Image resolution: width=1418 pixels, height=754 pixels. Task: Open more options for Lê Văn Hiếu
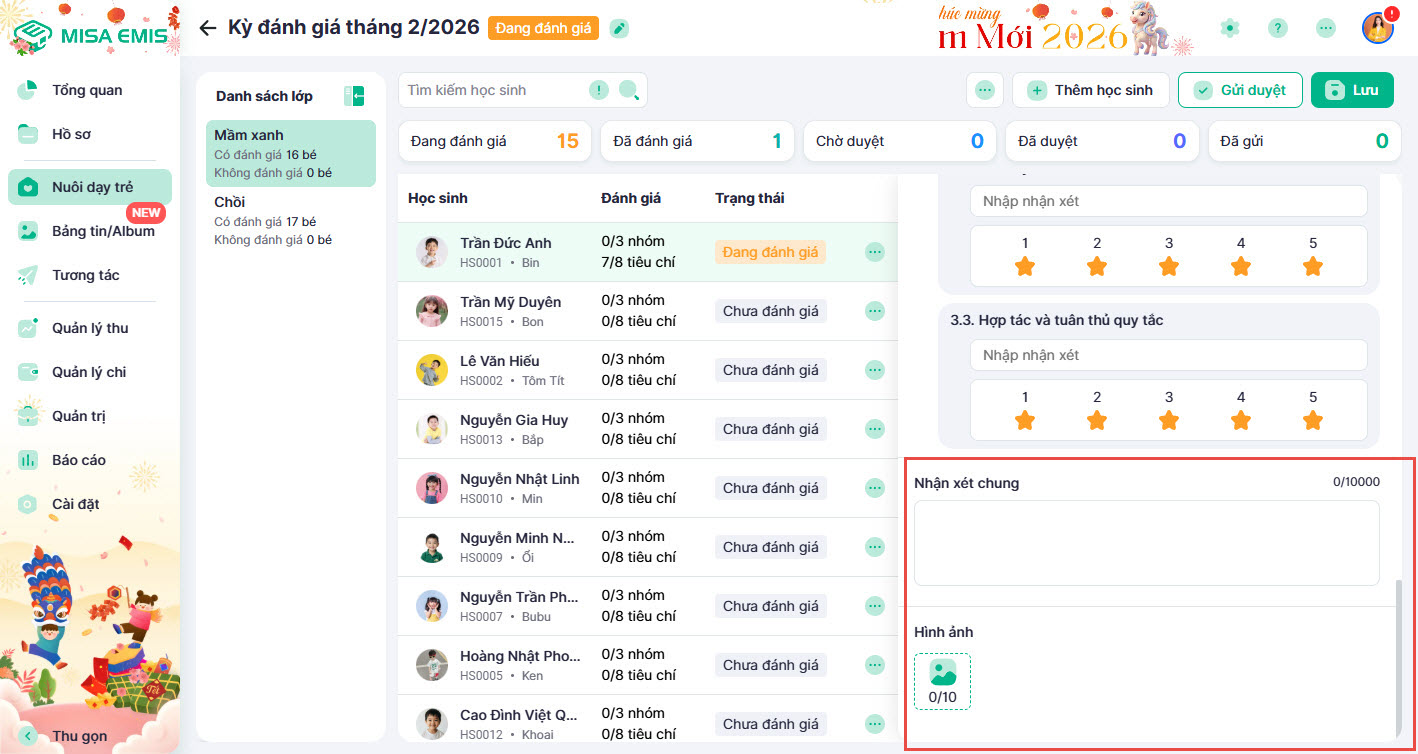(x=875, y=370)
